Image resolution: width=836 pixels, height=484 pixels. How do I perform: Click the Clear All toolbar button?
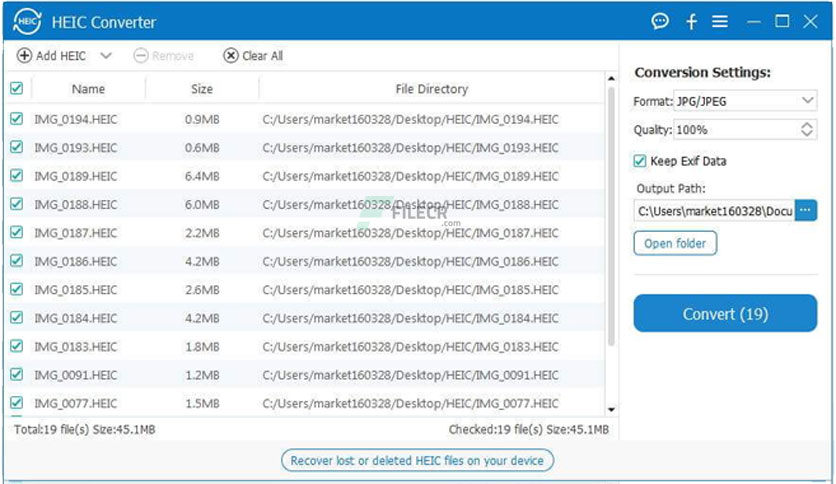click(253, 55)
